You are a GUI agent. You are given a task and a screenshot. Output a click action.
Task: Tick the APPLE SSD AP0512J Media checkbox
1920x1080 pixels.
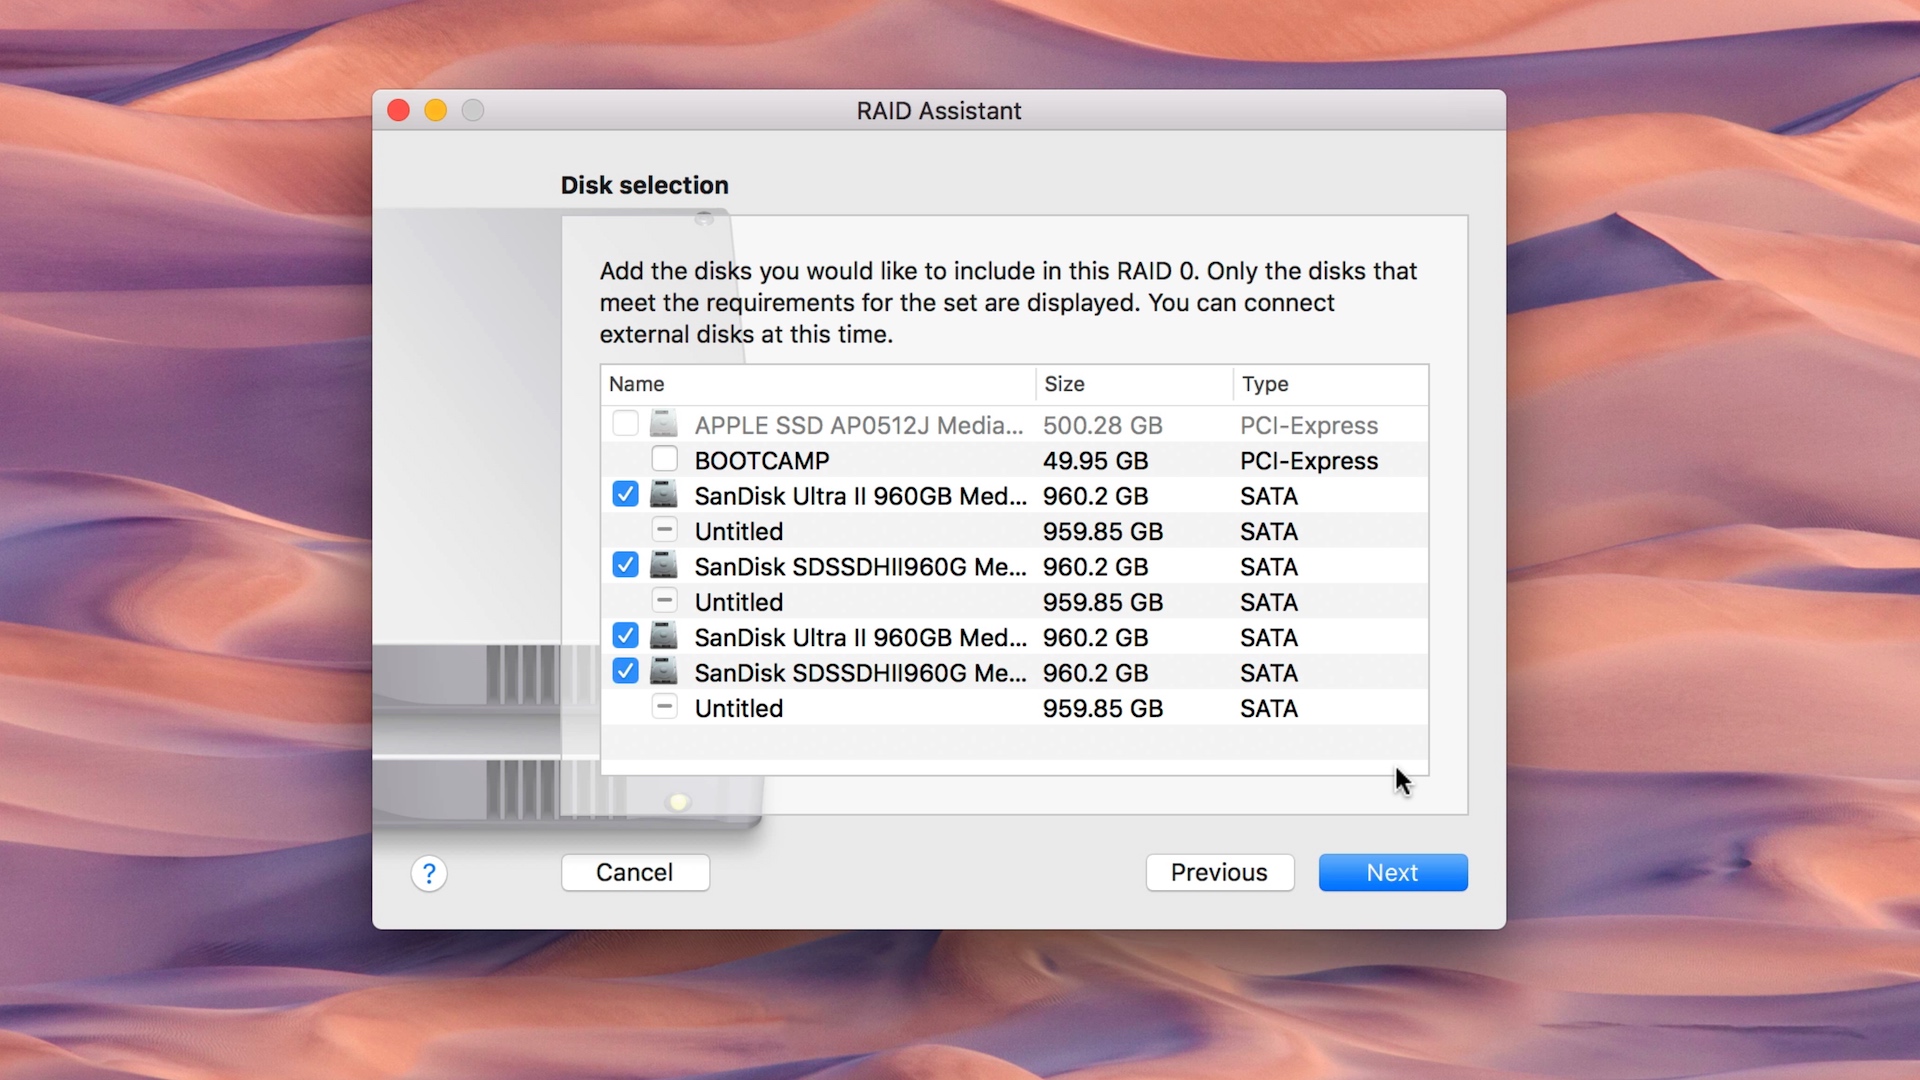[x=625, y=424]
